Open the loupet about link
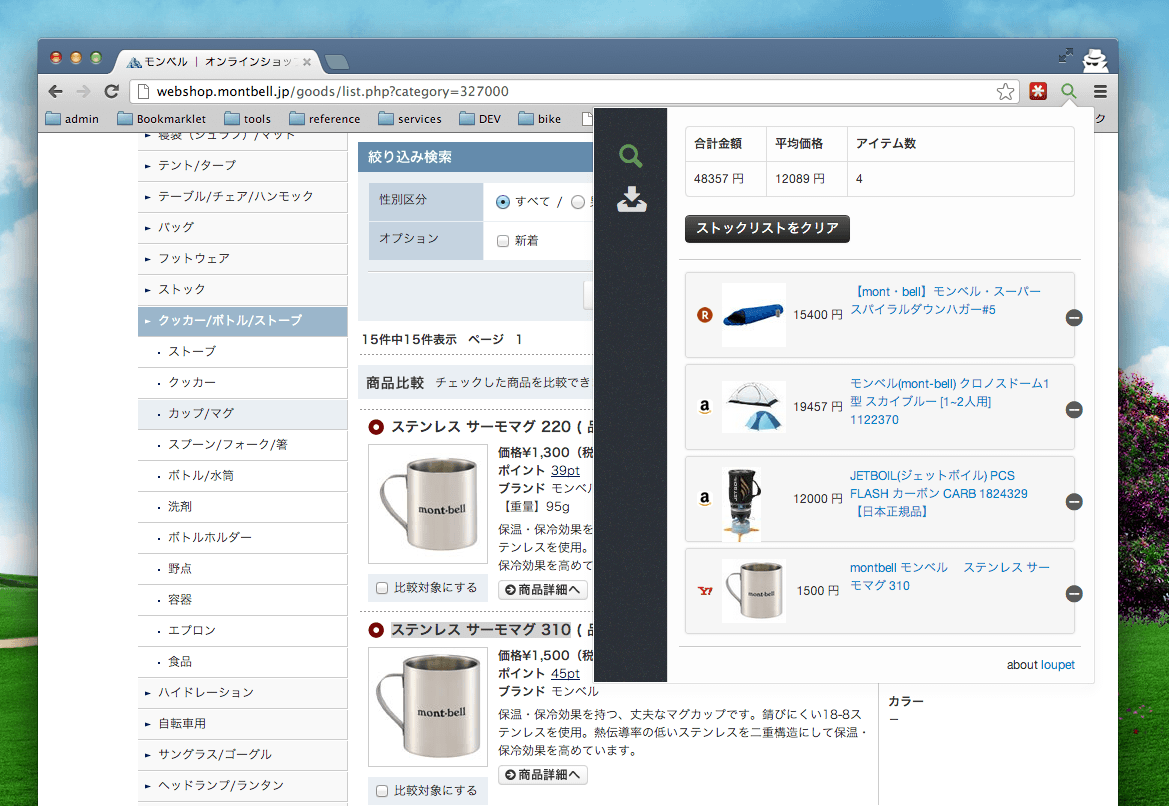 (x=1057, y=665)
